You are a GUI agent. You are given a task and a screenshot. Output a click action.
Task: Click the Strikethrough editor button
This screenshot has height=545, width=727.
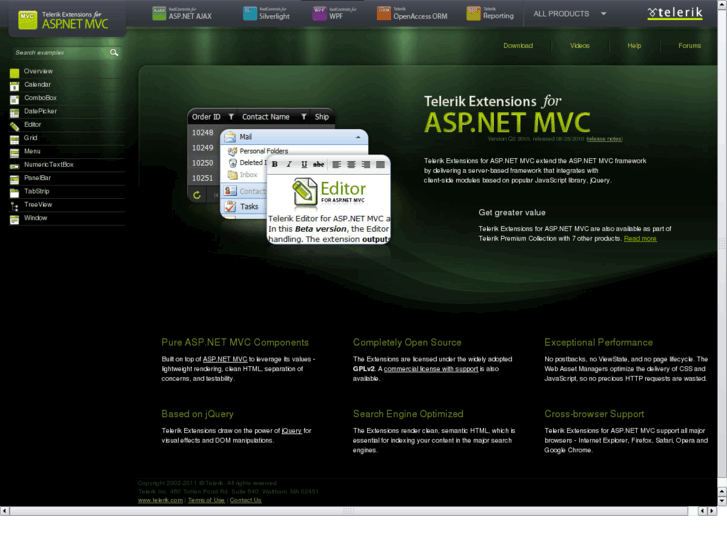tap(319, 164)
